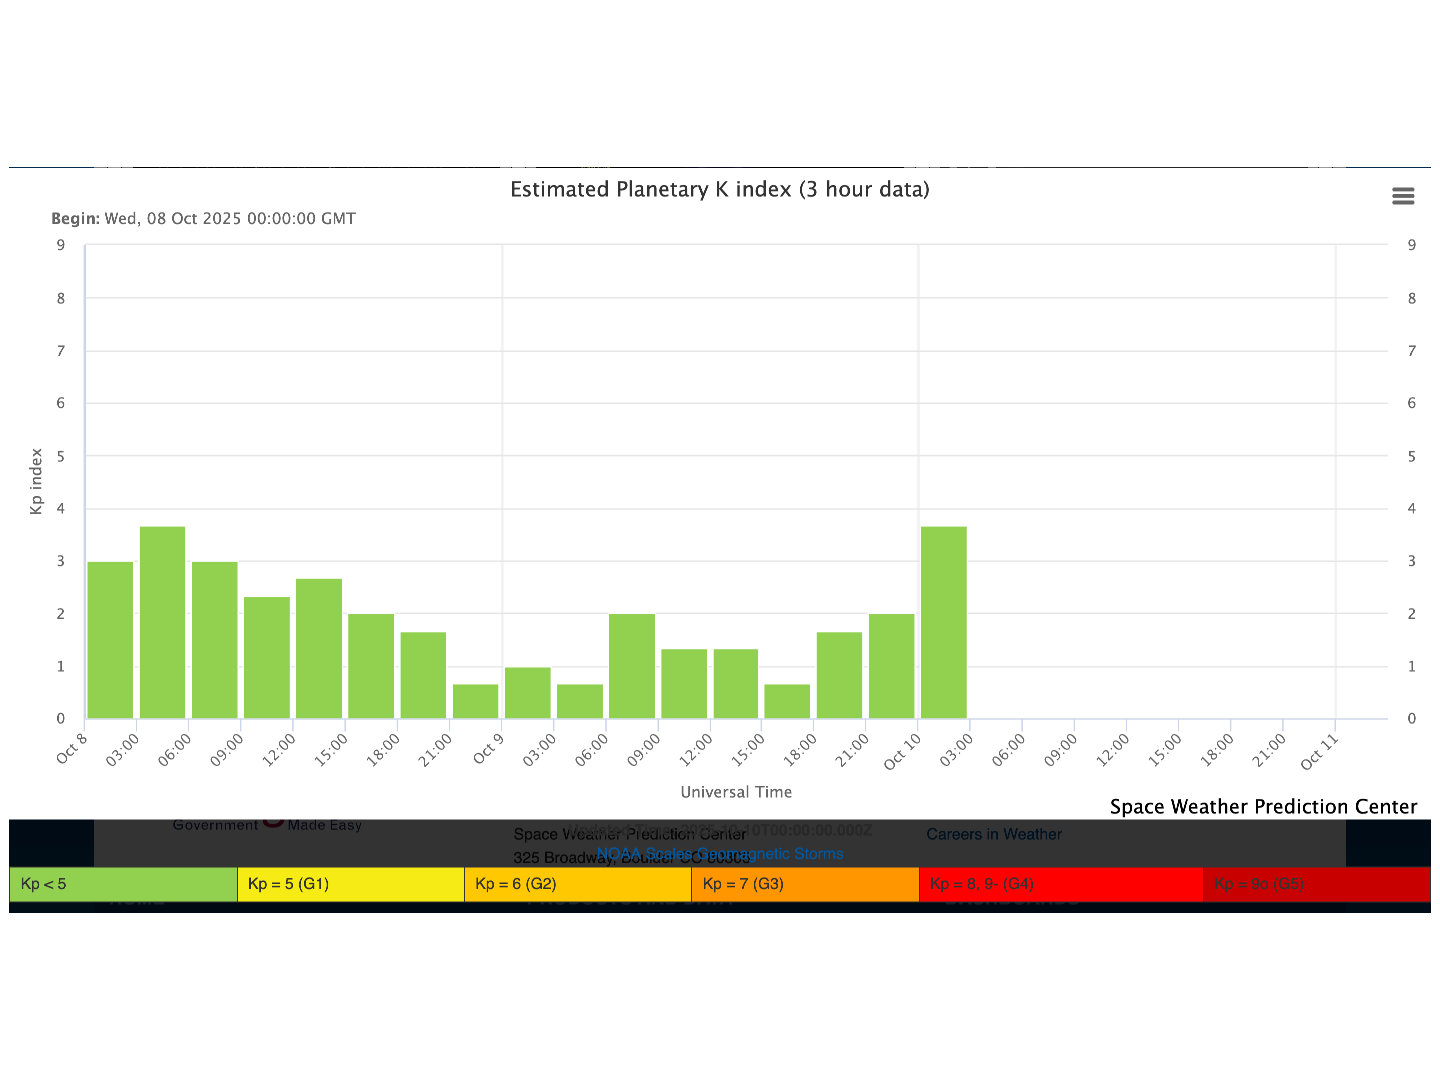Open the chart hamburger context menu
The height and width of the screenshot is (1080, 1440).
pyautogui.click(x=1403, y=196)
